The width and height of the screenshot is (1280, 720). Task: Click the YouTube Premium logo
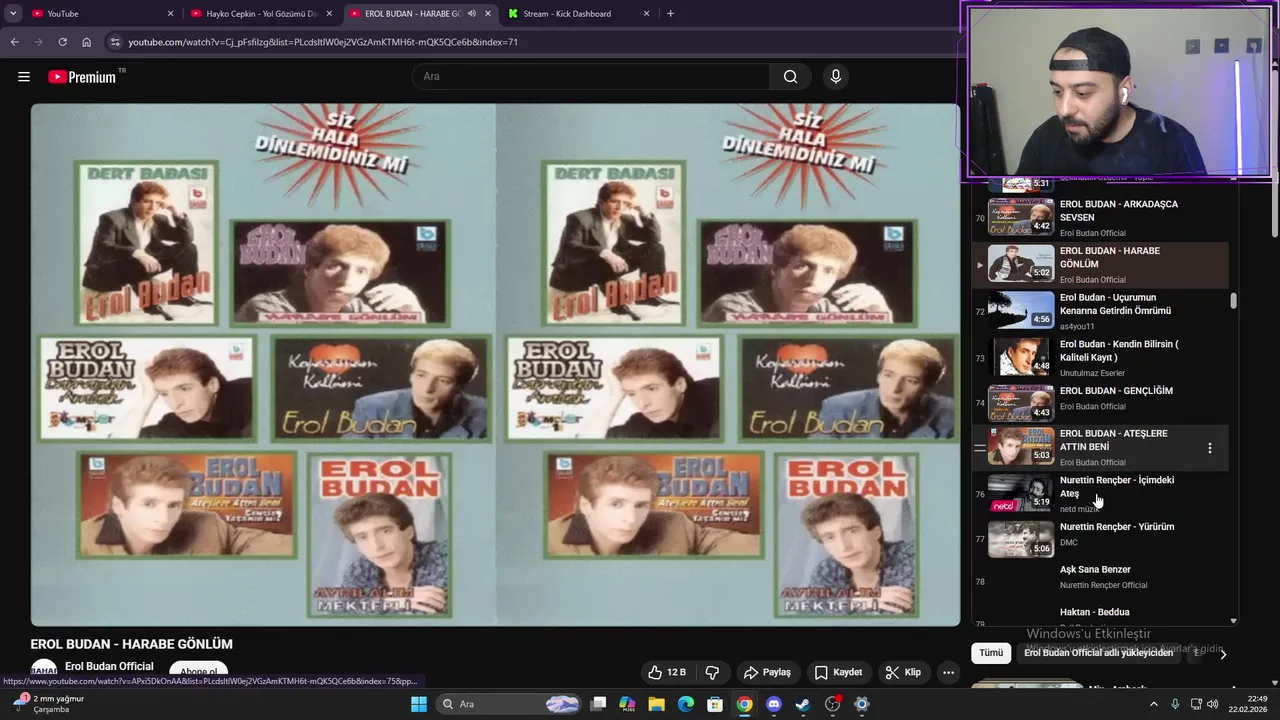82,77
